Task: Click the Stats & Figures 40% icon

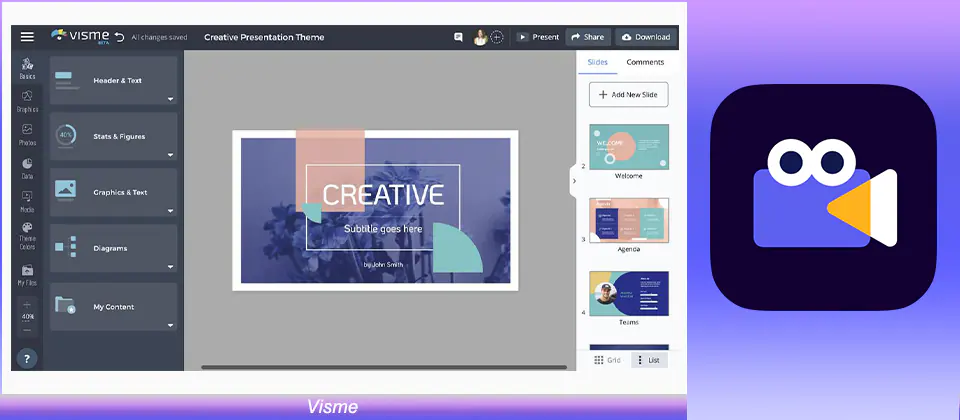Action: coord(65,136)
